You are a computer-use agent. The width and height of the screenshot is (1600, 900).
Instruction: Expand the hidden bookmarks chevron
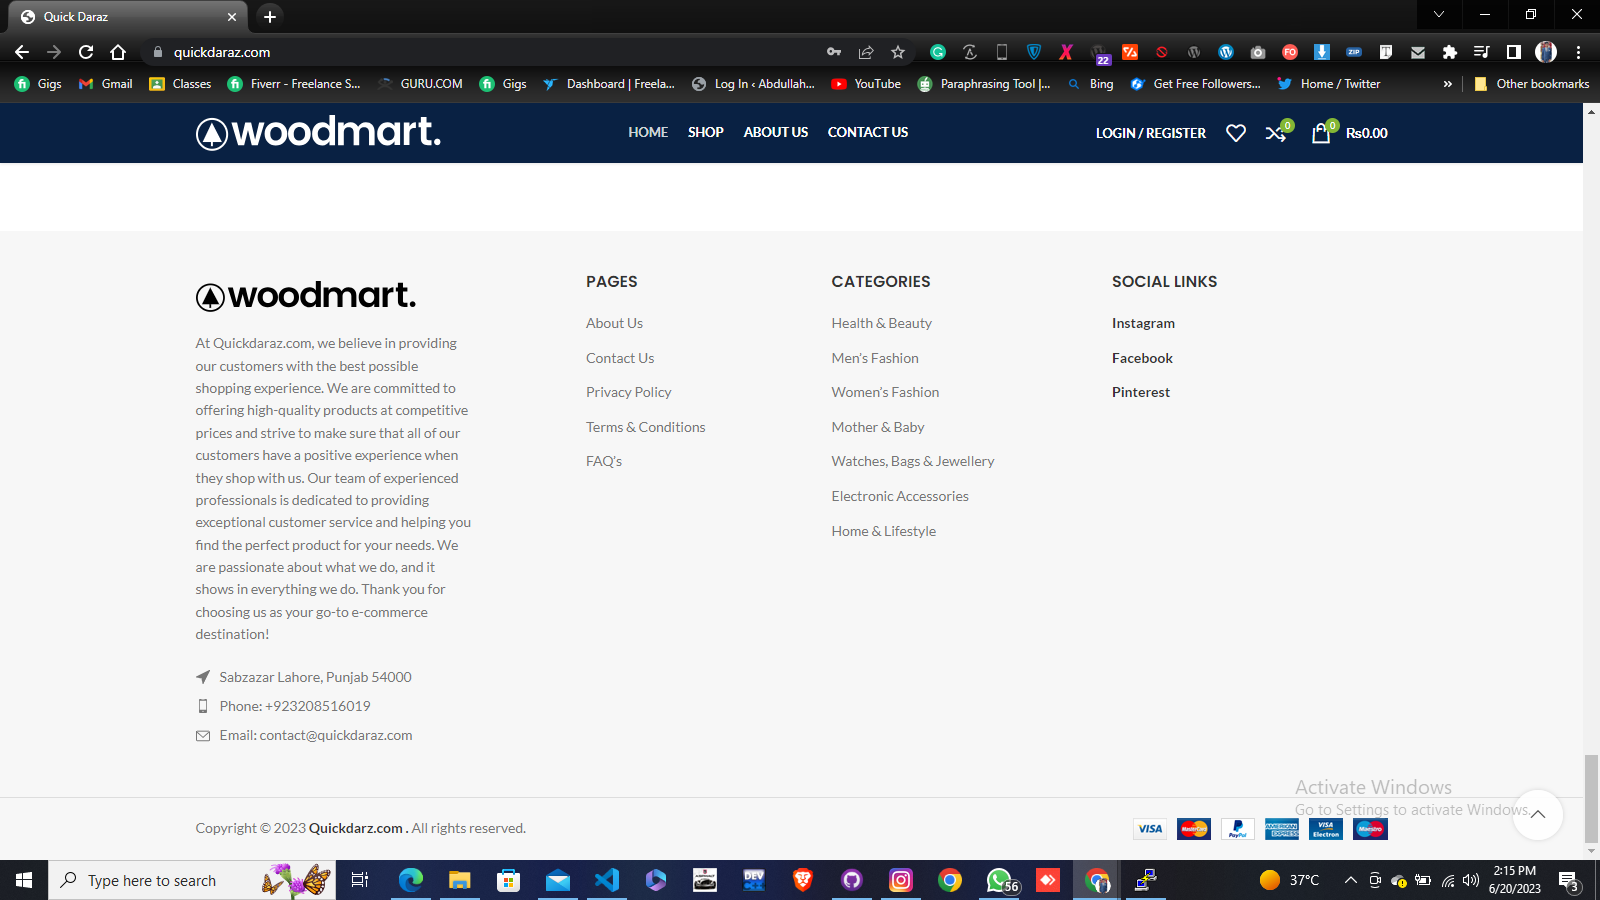(1447, 84)
